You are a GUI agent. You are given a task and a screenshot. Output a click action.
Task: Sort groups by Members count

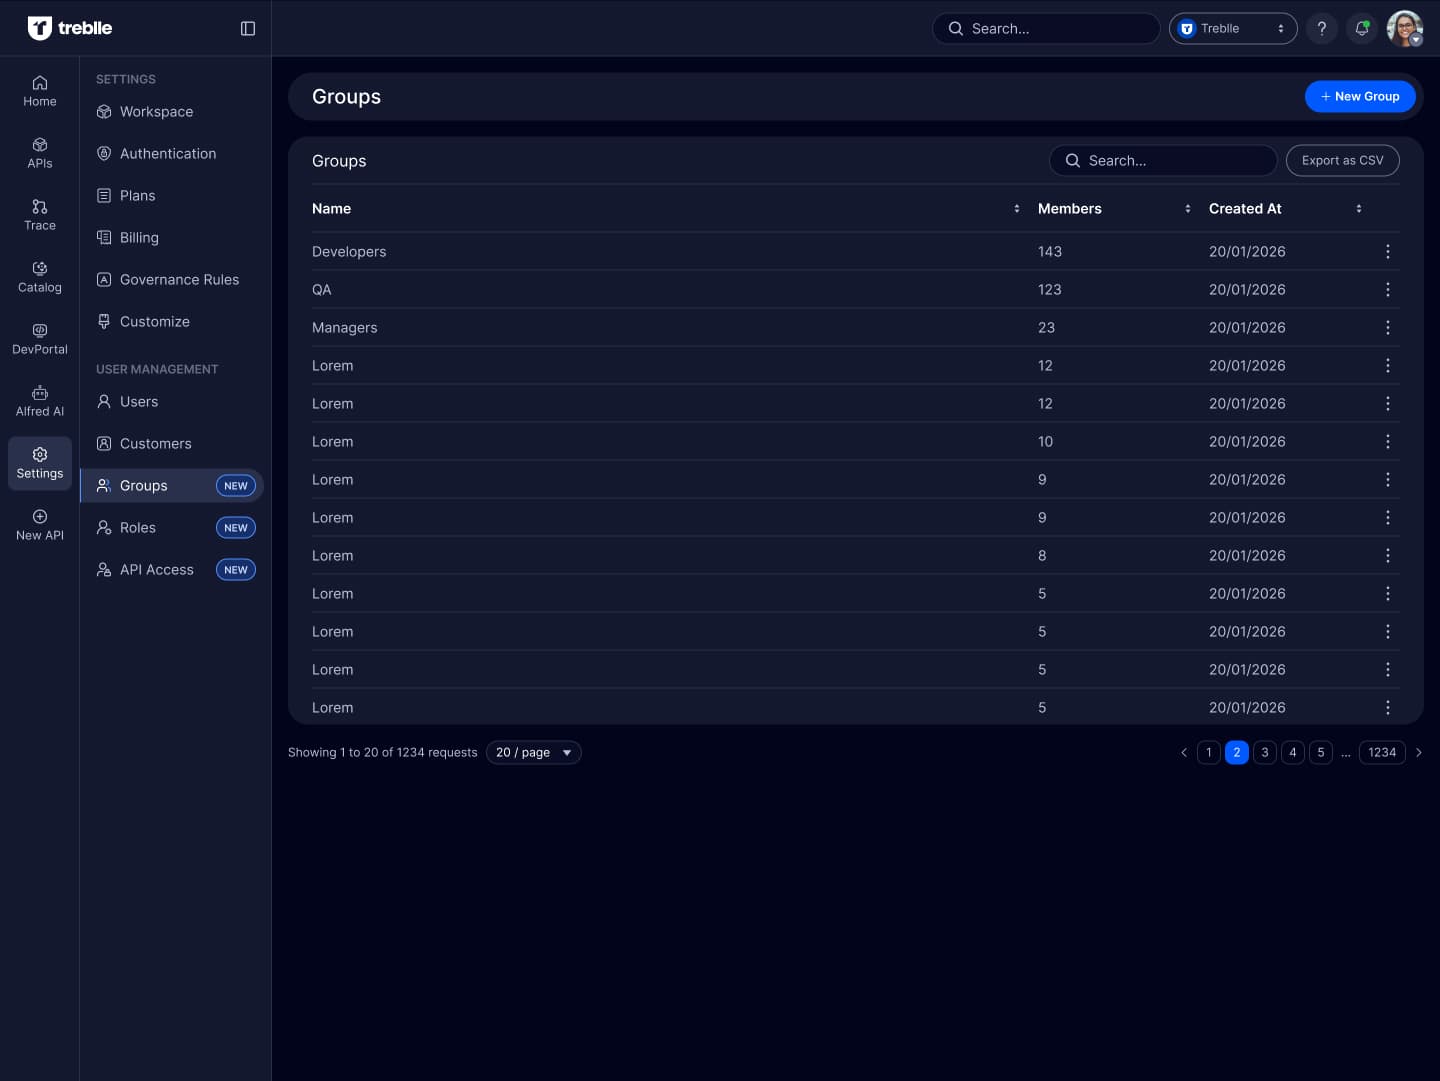pyautogui.click(x=1187, y=209)
